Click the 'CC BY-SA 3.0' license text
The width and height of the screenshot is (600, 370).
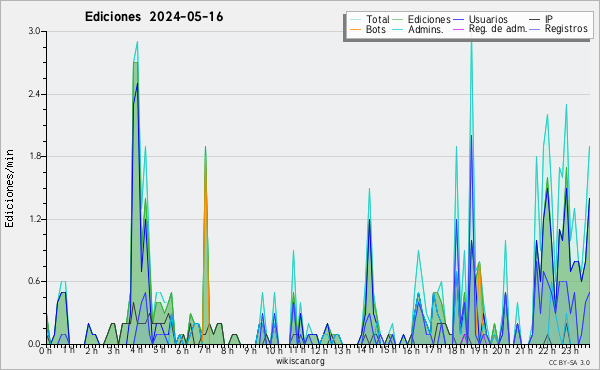pyautogui.click(x=569, y=362)
